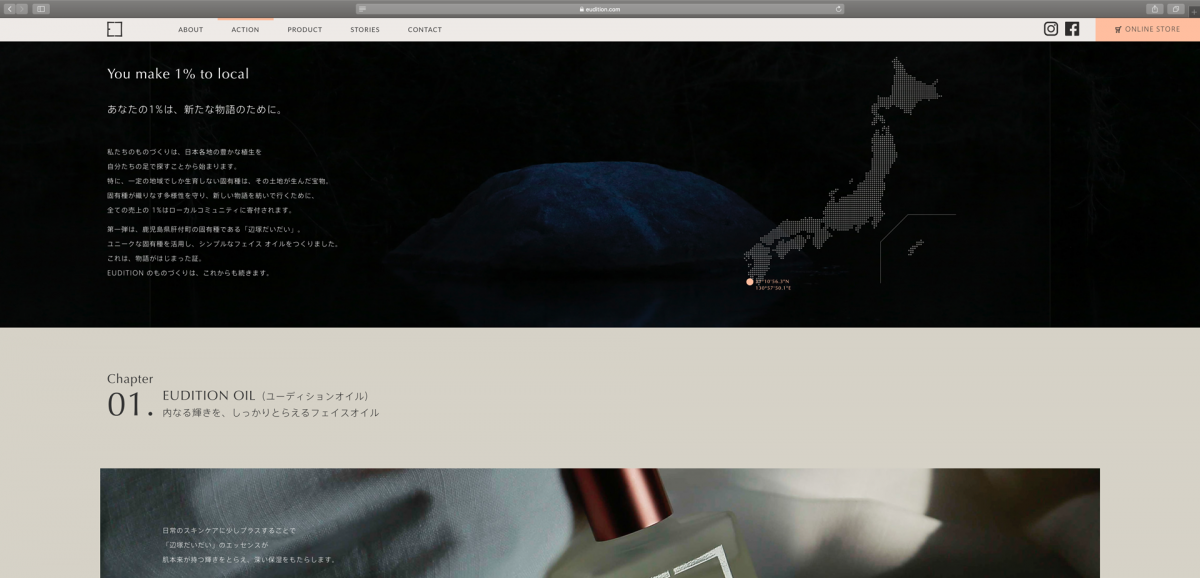This screenshot has width=1200, height=578.
Task: Add a new tab with plus button
Action: (1193, 10)
